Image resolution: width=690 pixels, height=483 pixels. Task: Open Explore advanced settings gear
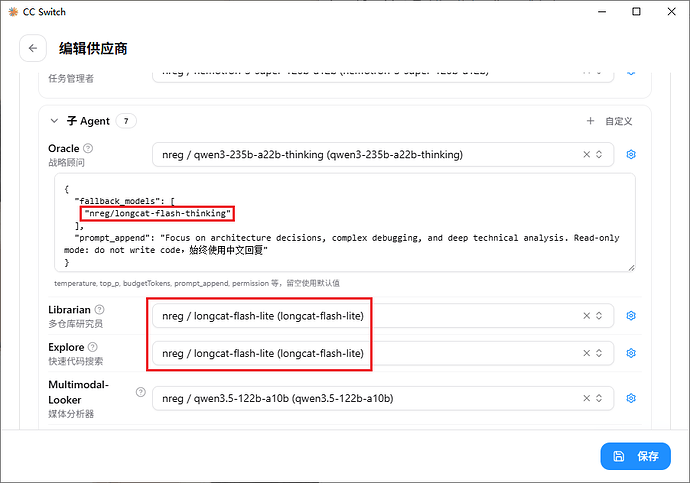(x=631, y=353)
